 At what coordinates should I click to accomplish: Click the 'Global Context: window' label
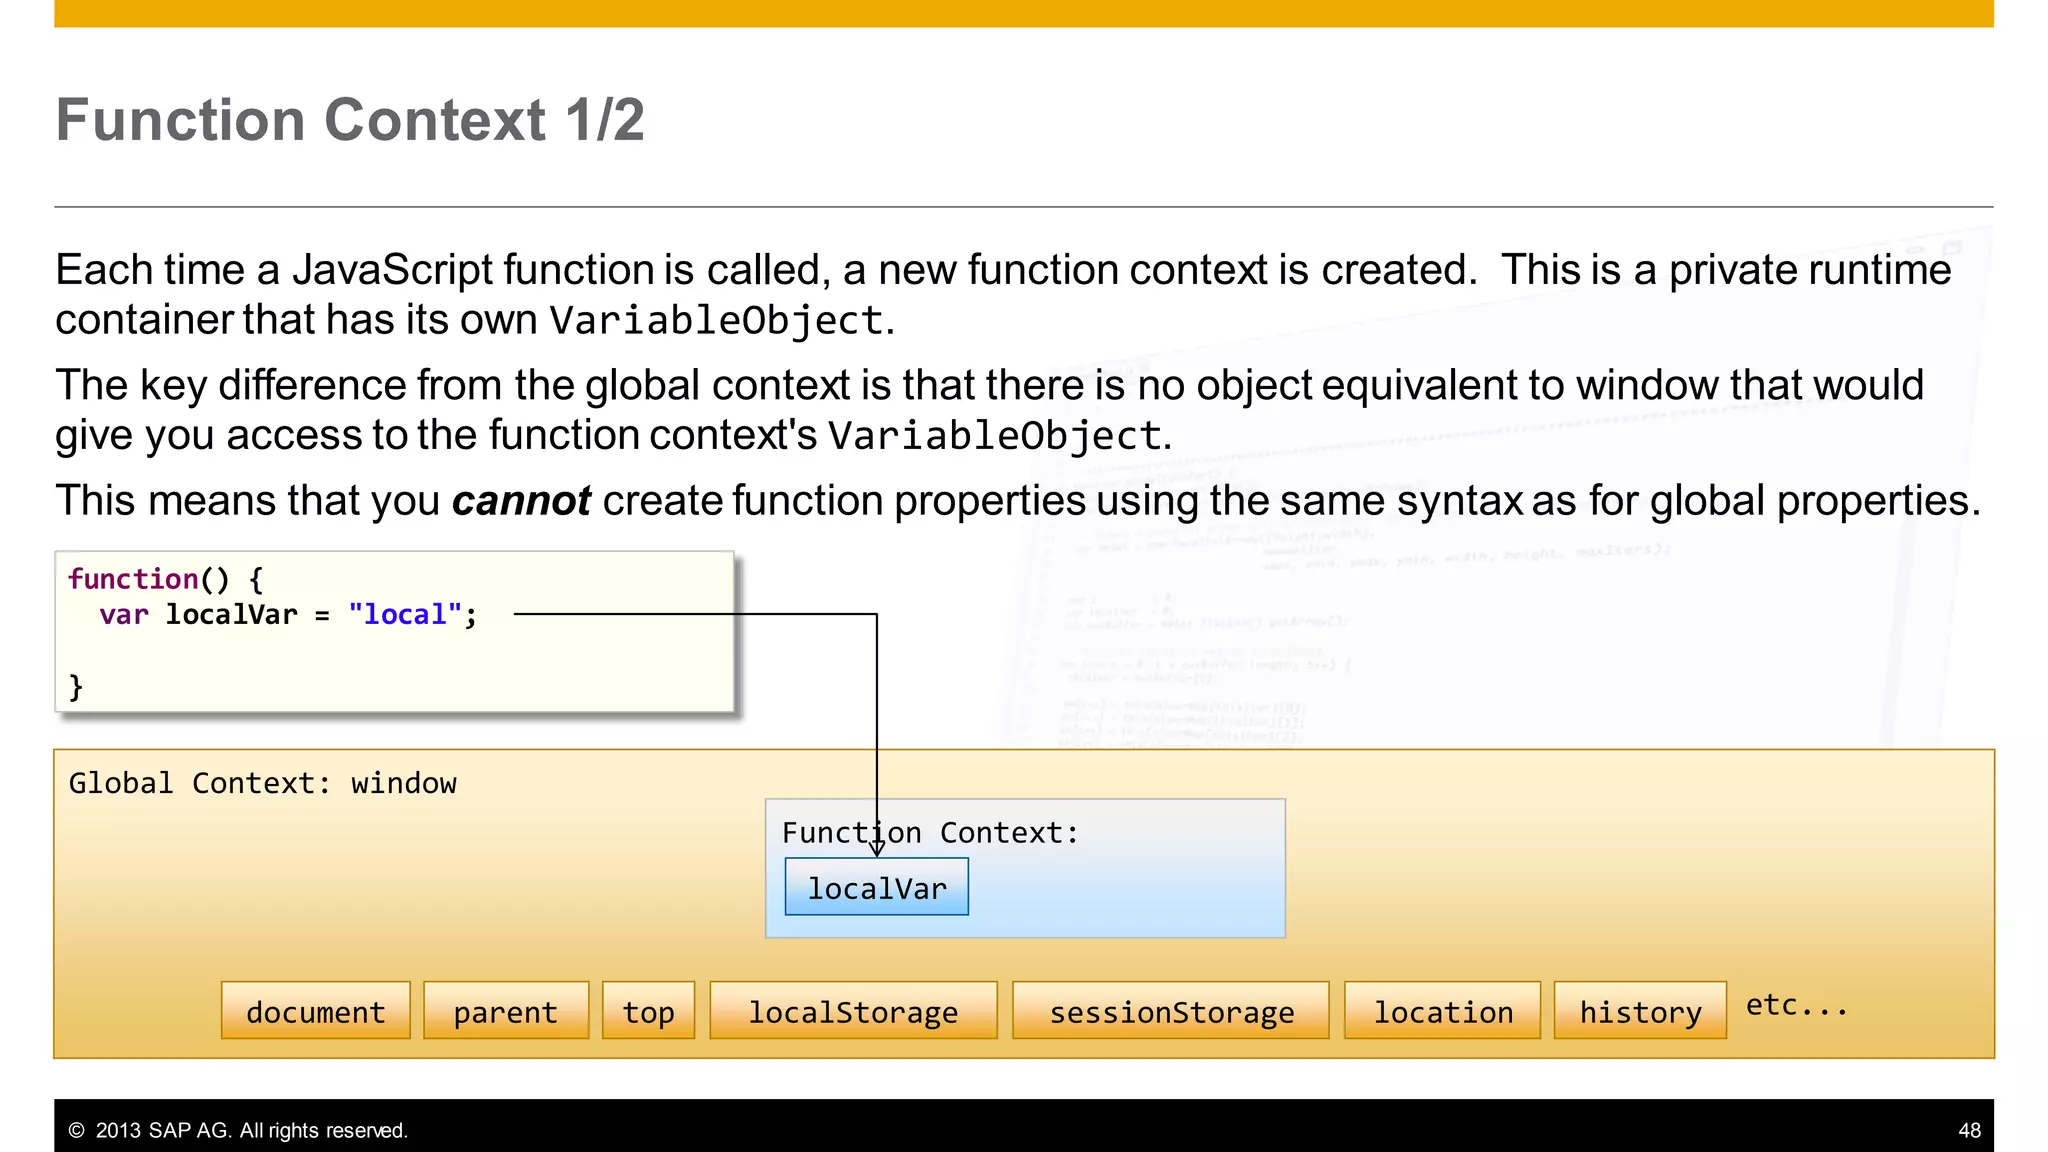click(262, 783)
